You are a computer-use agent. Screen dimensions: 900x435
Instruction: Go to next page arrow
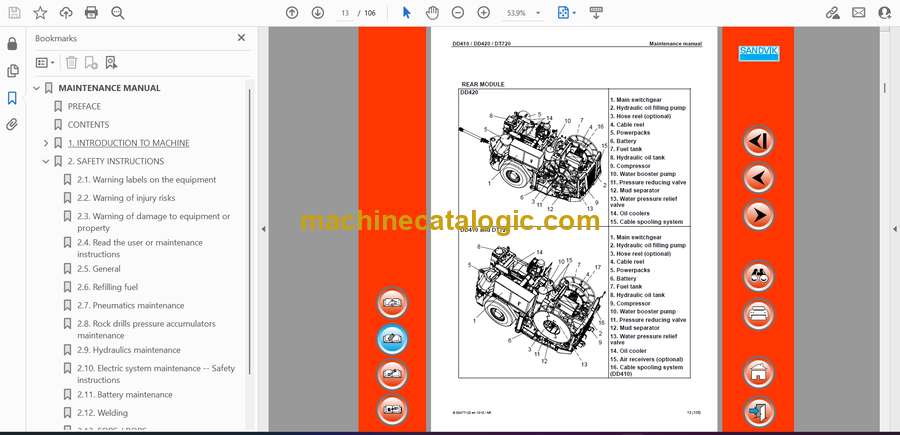[x=317, y=13]
